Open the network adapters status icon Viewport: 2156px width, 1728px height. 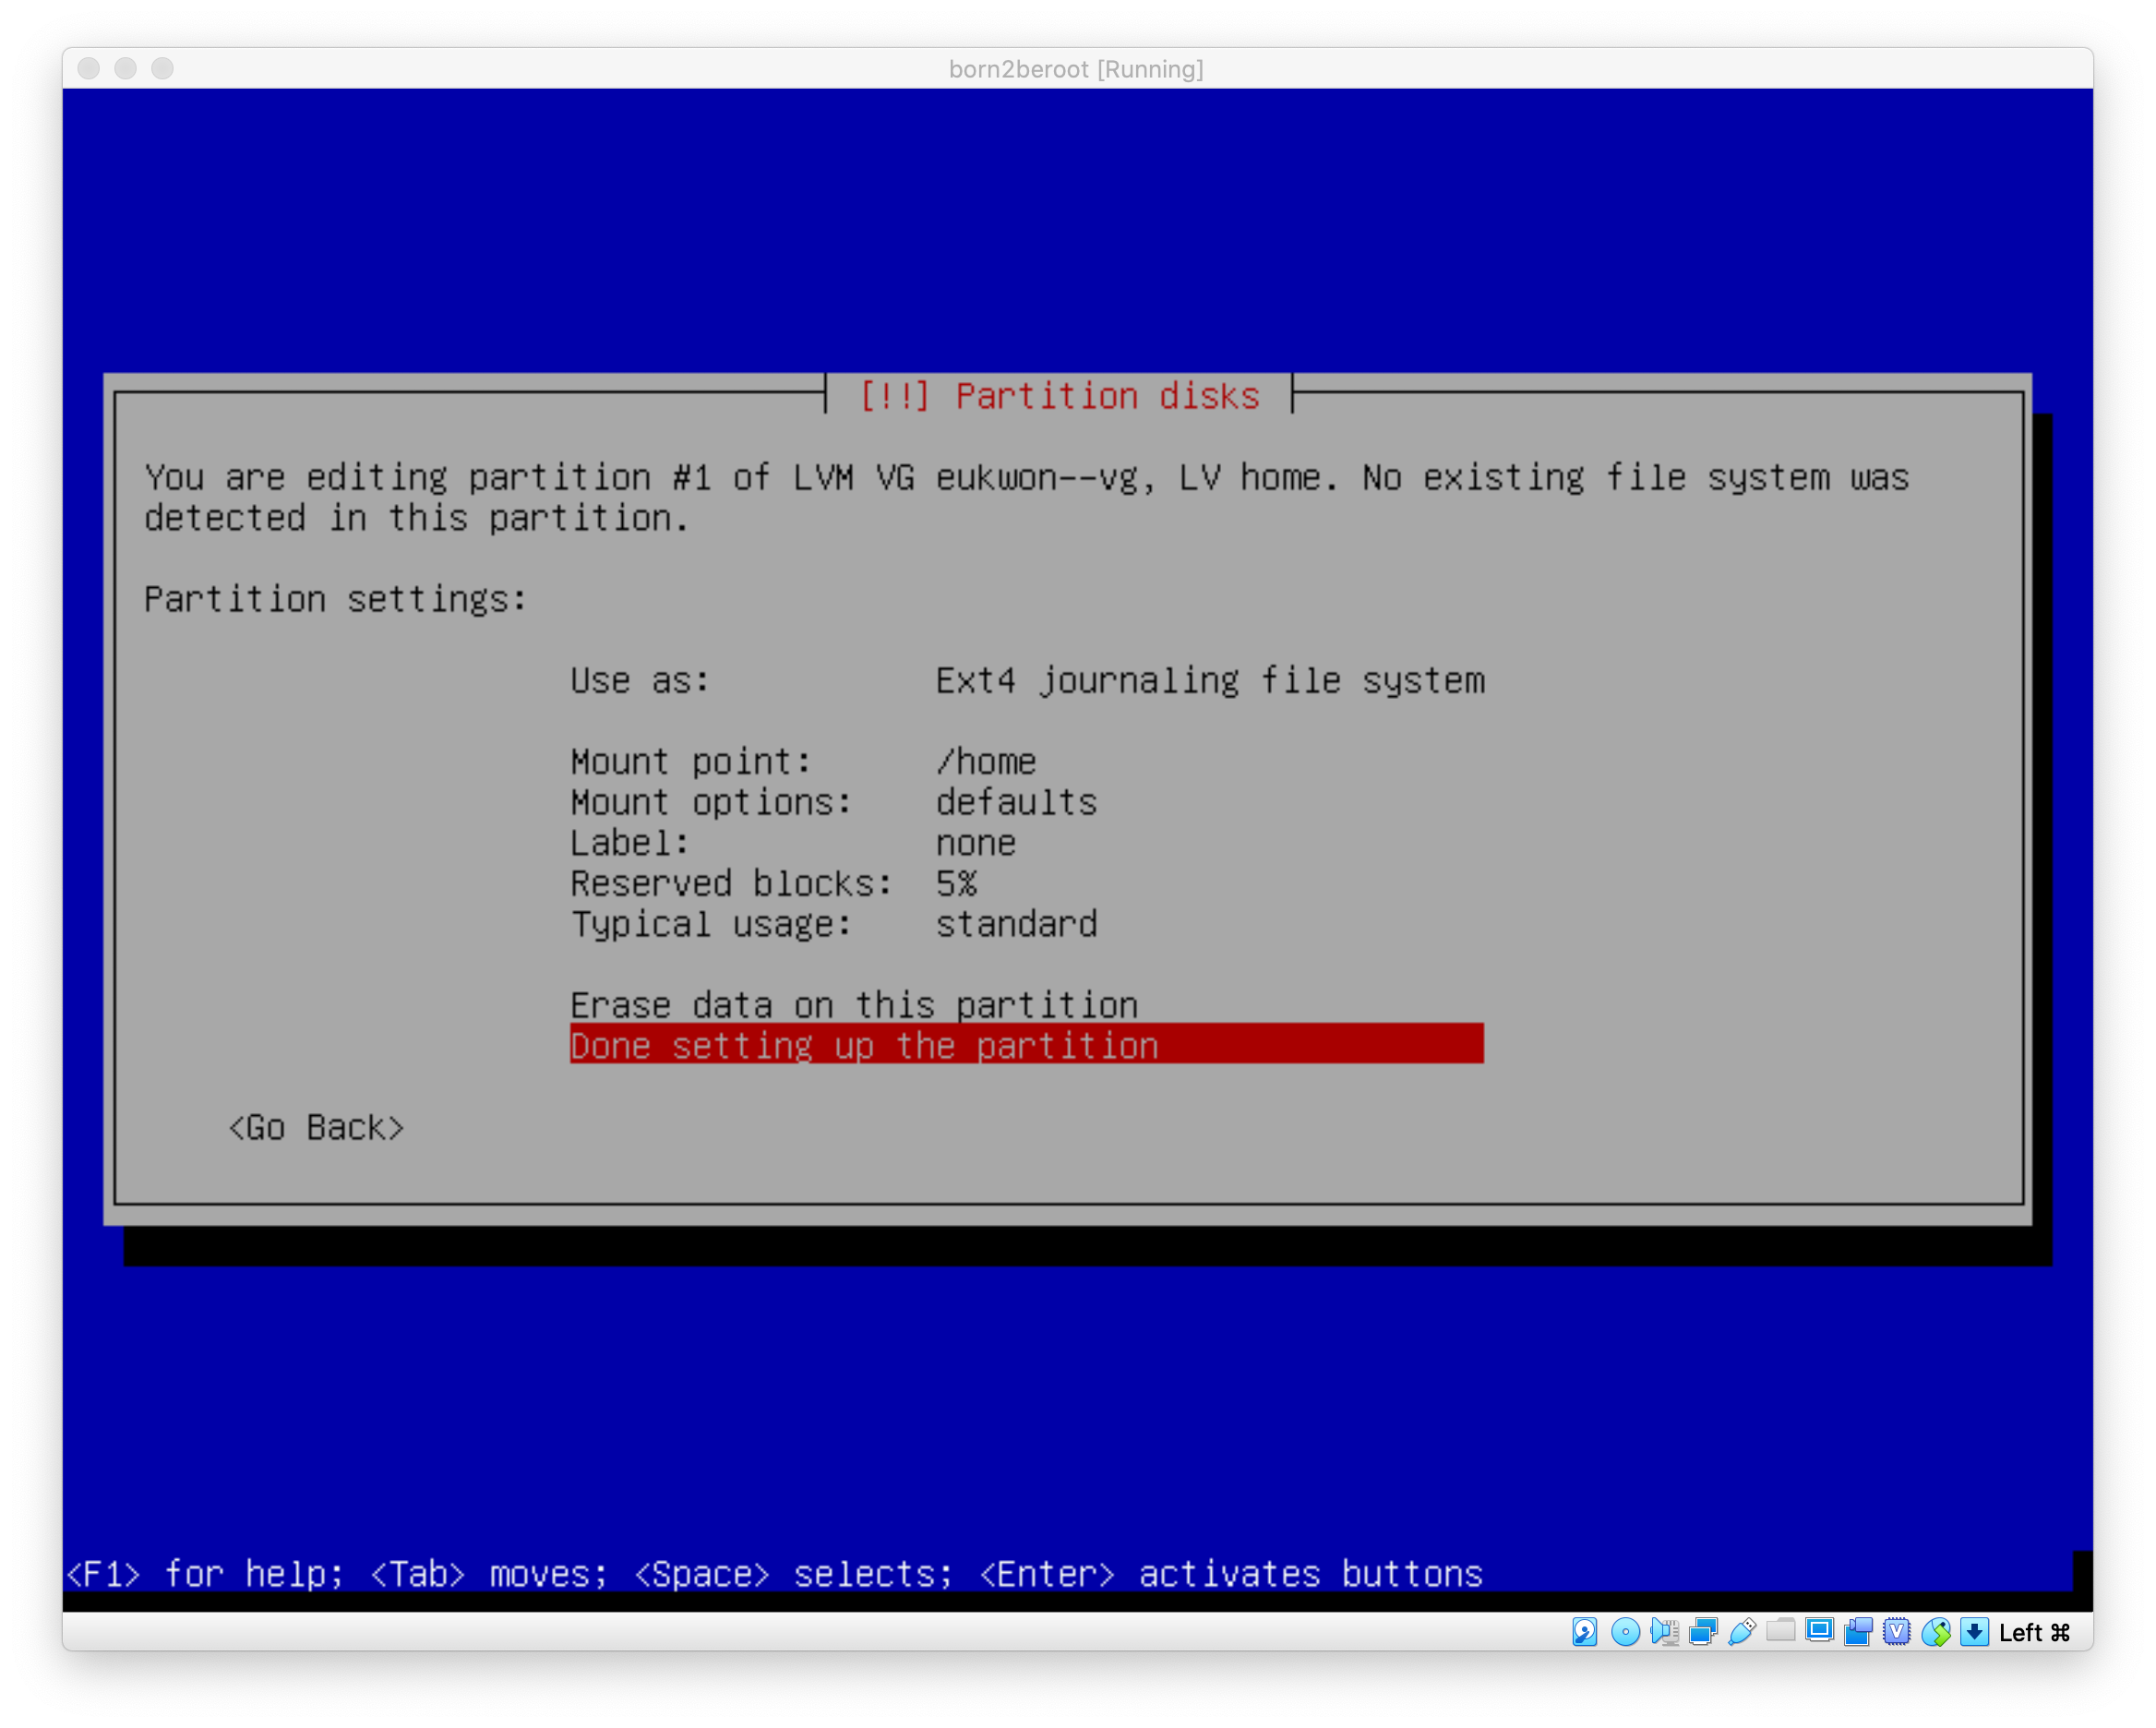[1703, 1632]
